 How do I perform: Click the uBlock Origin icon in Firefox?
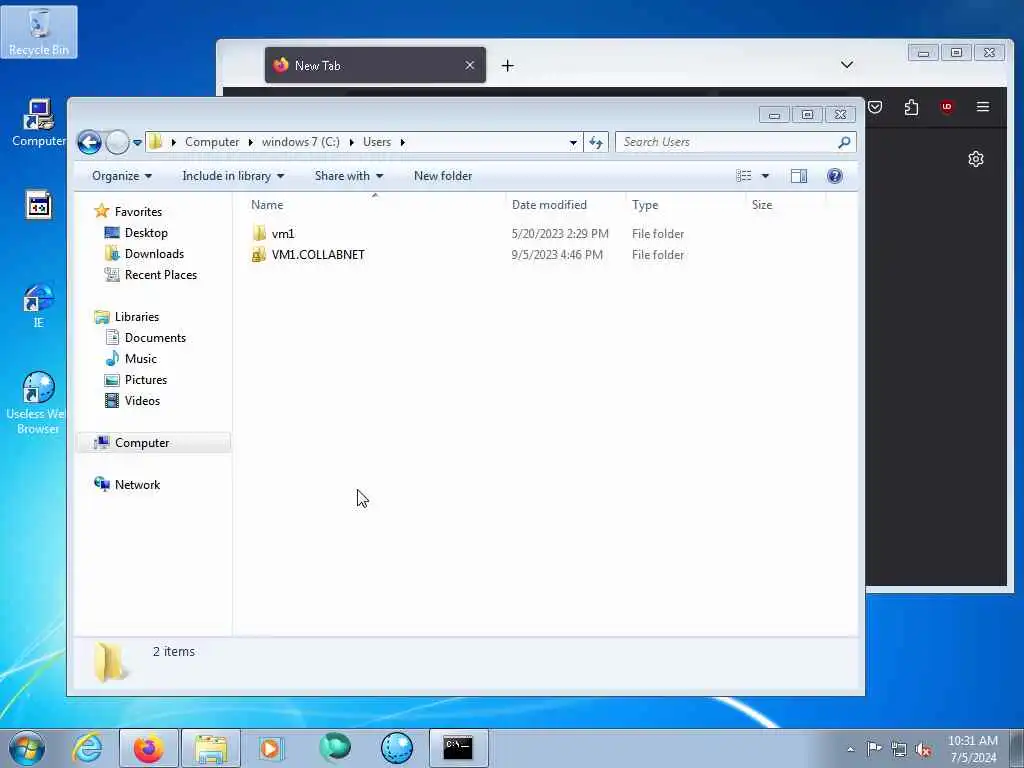947,107
